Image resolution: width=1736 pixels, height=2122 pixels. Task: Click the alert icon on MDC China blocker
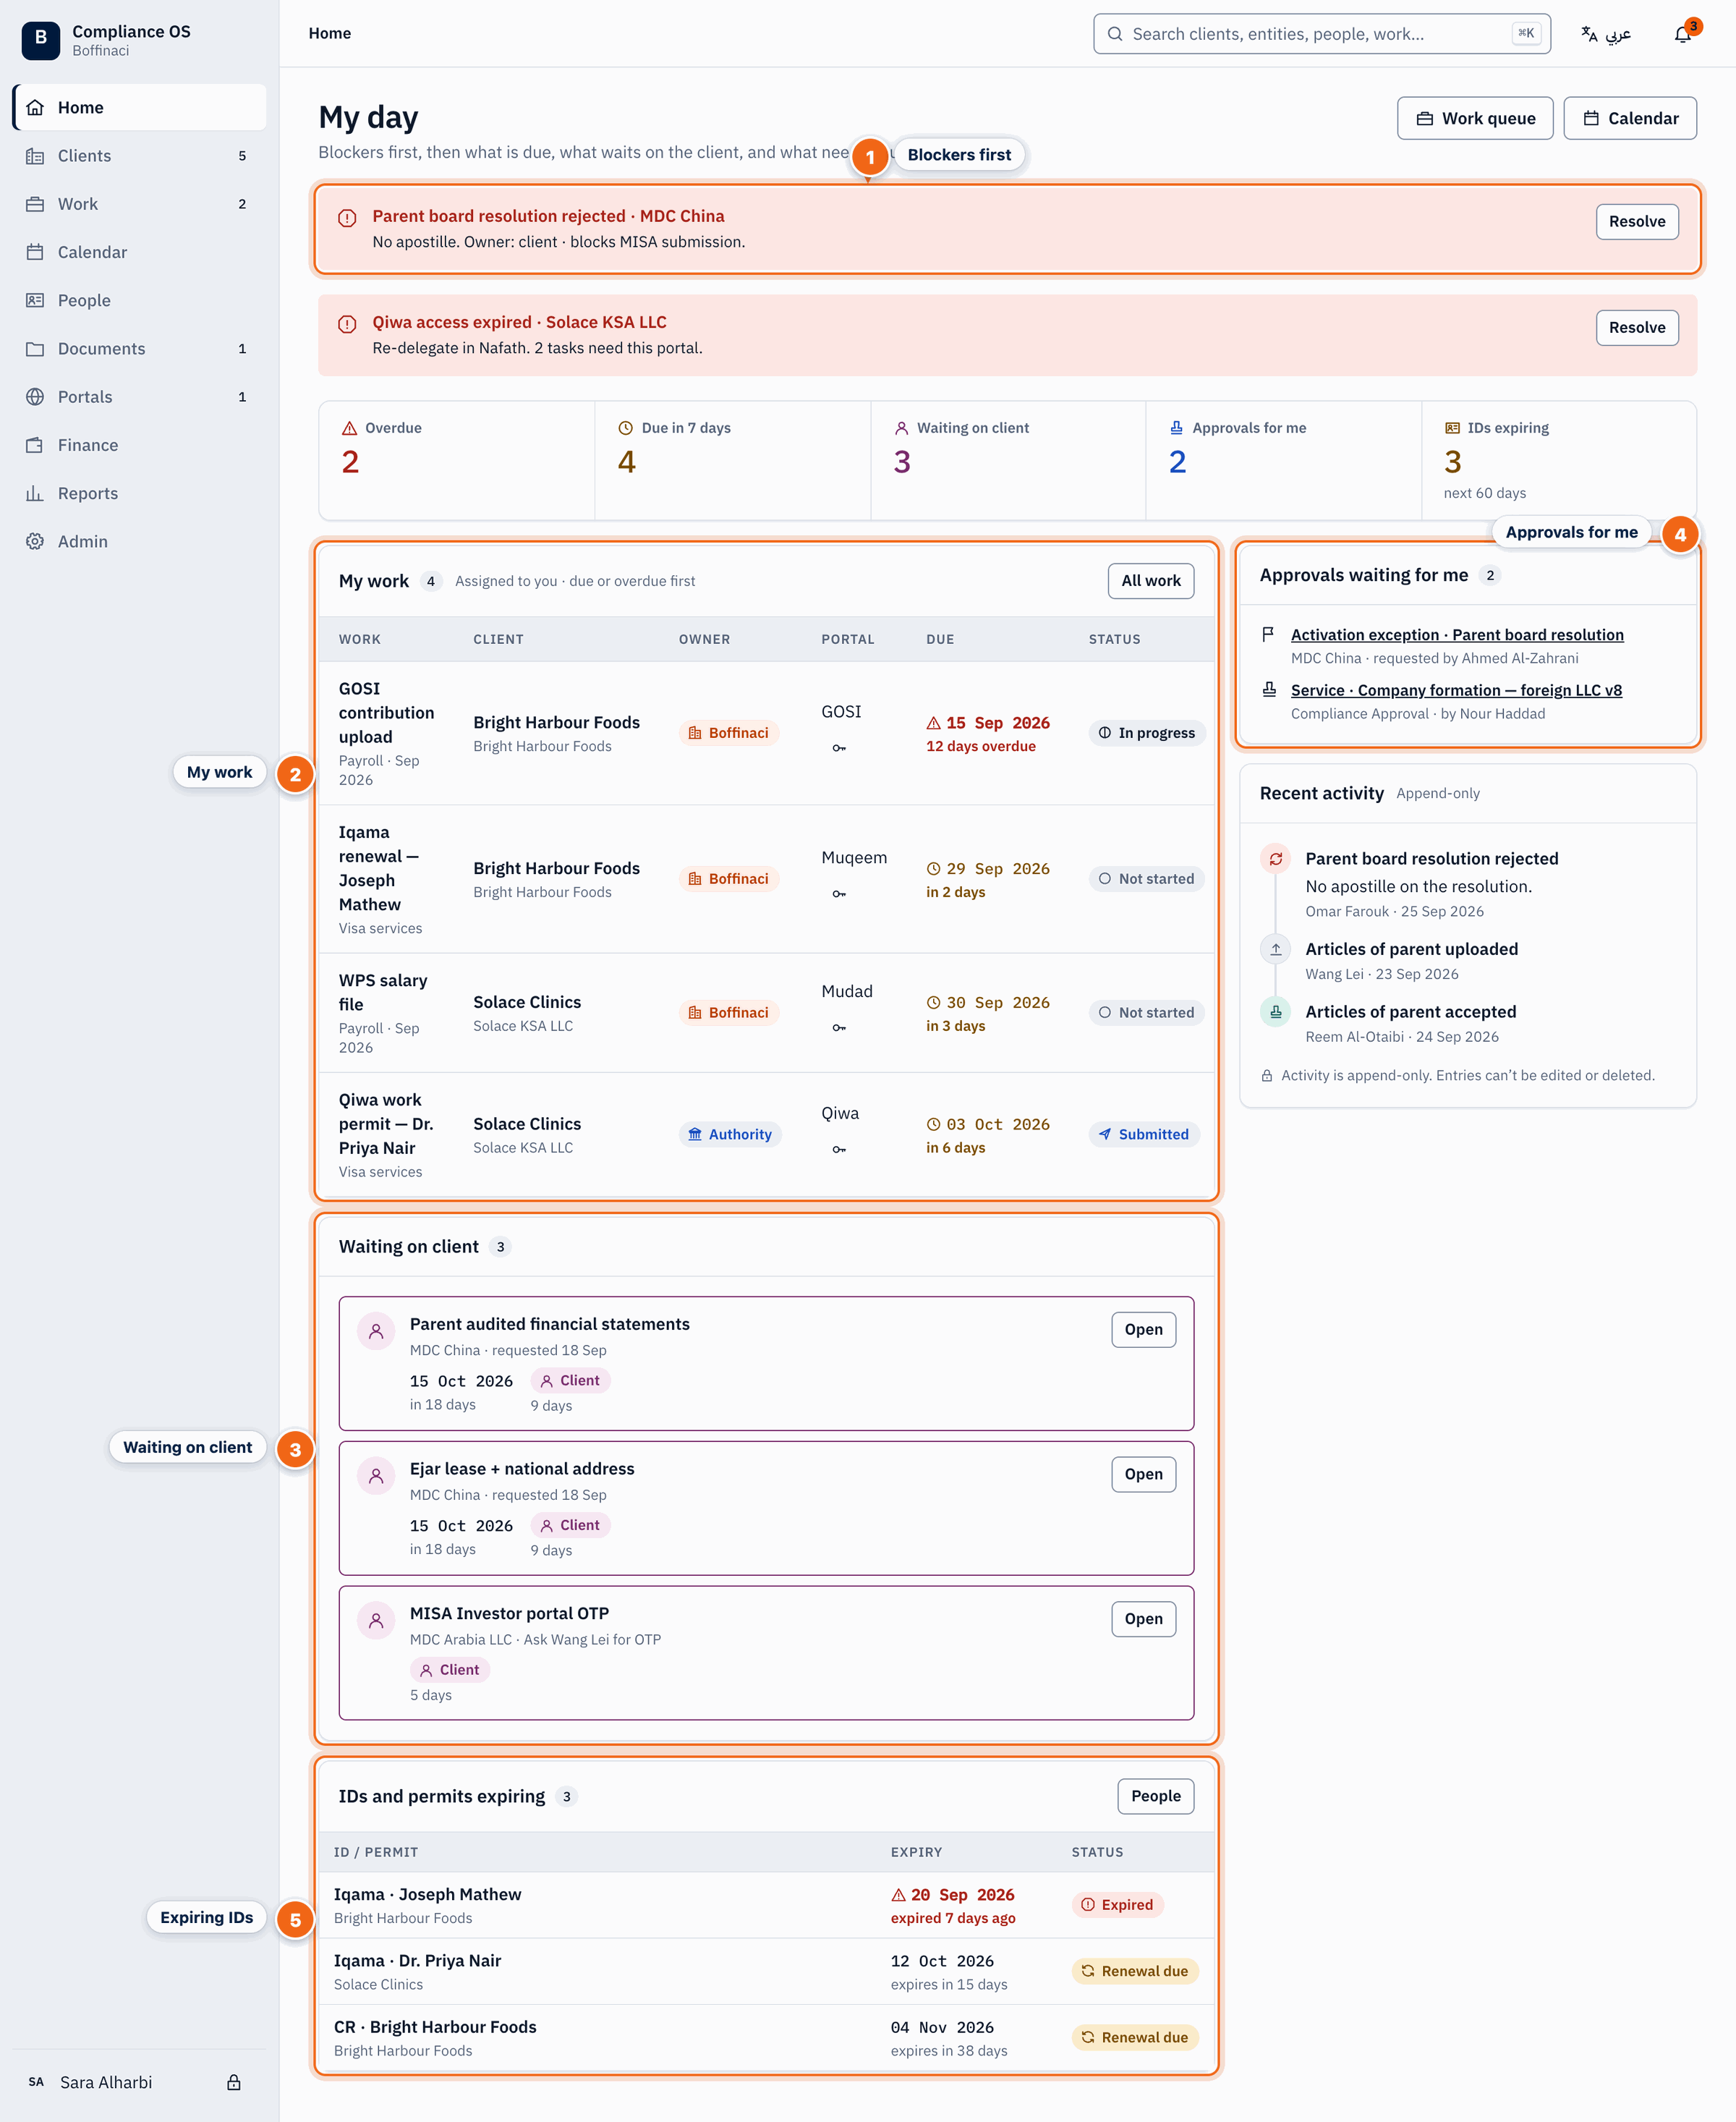(347, 218)
